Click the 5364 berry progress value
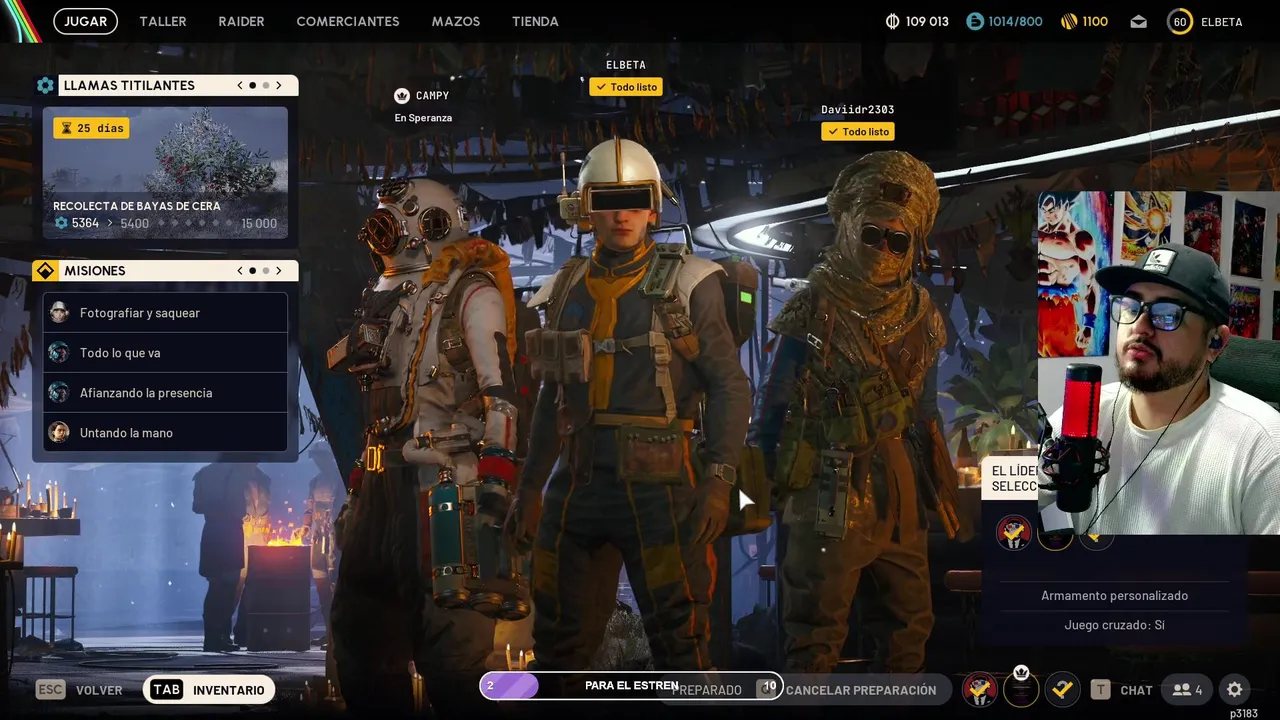Viewport: 1280px width, 720px height. point(85,223)
